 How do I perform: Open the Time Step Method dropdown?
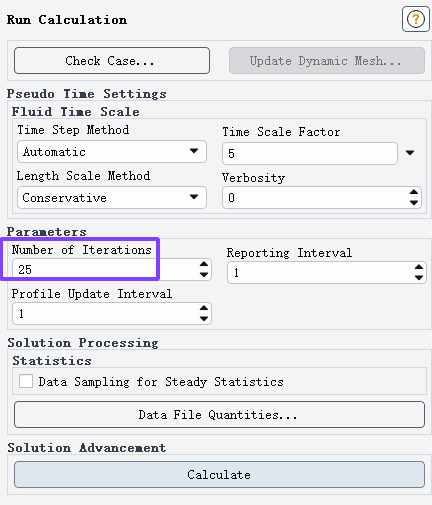(112, 152)
